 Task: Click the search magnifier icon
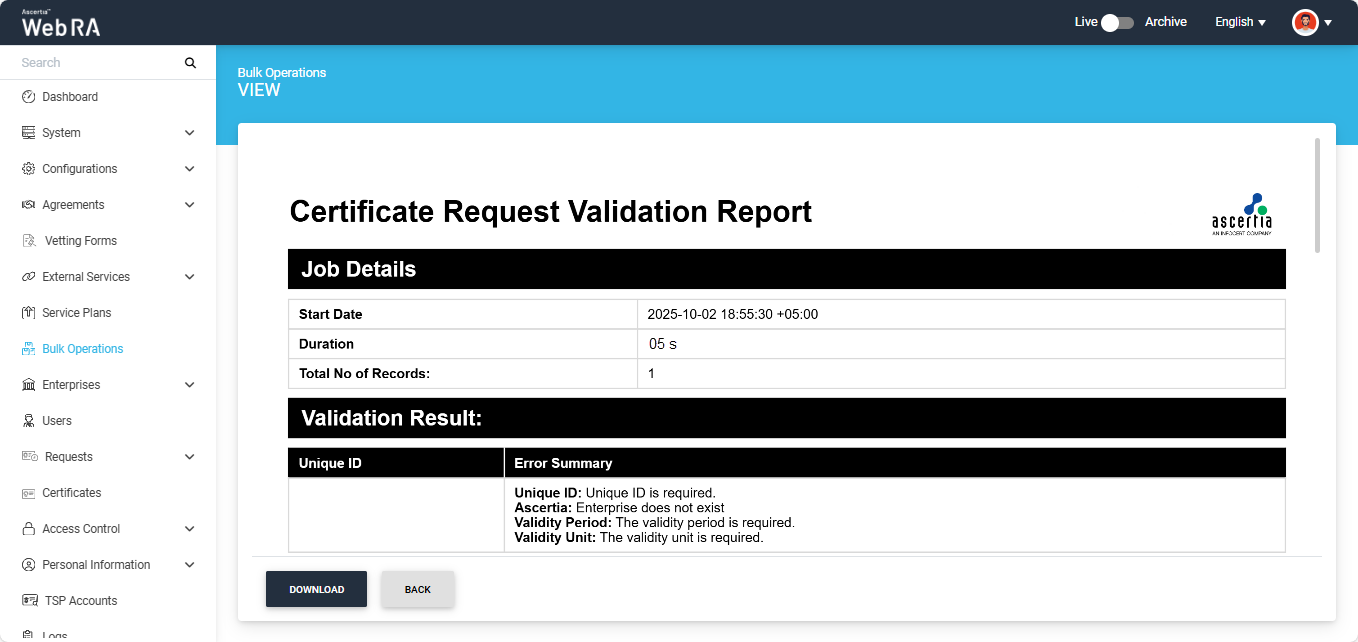coord(190,63)
